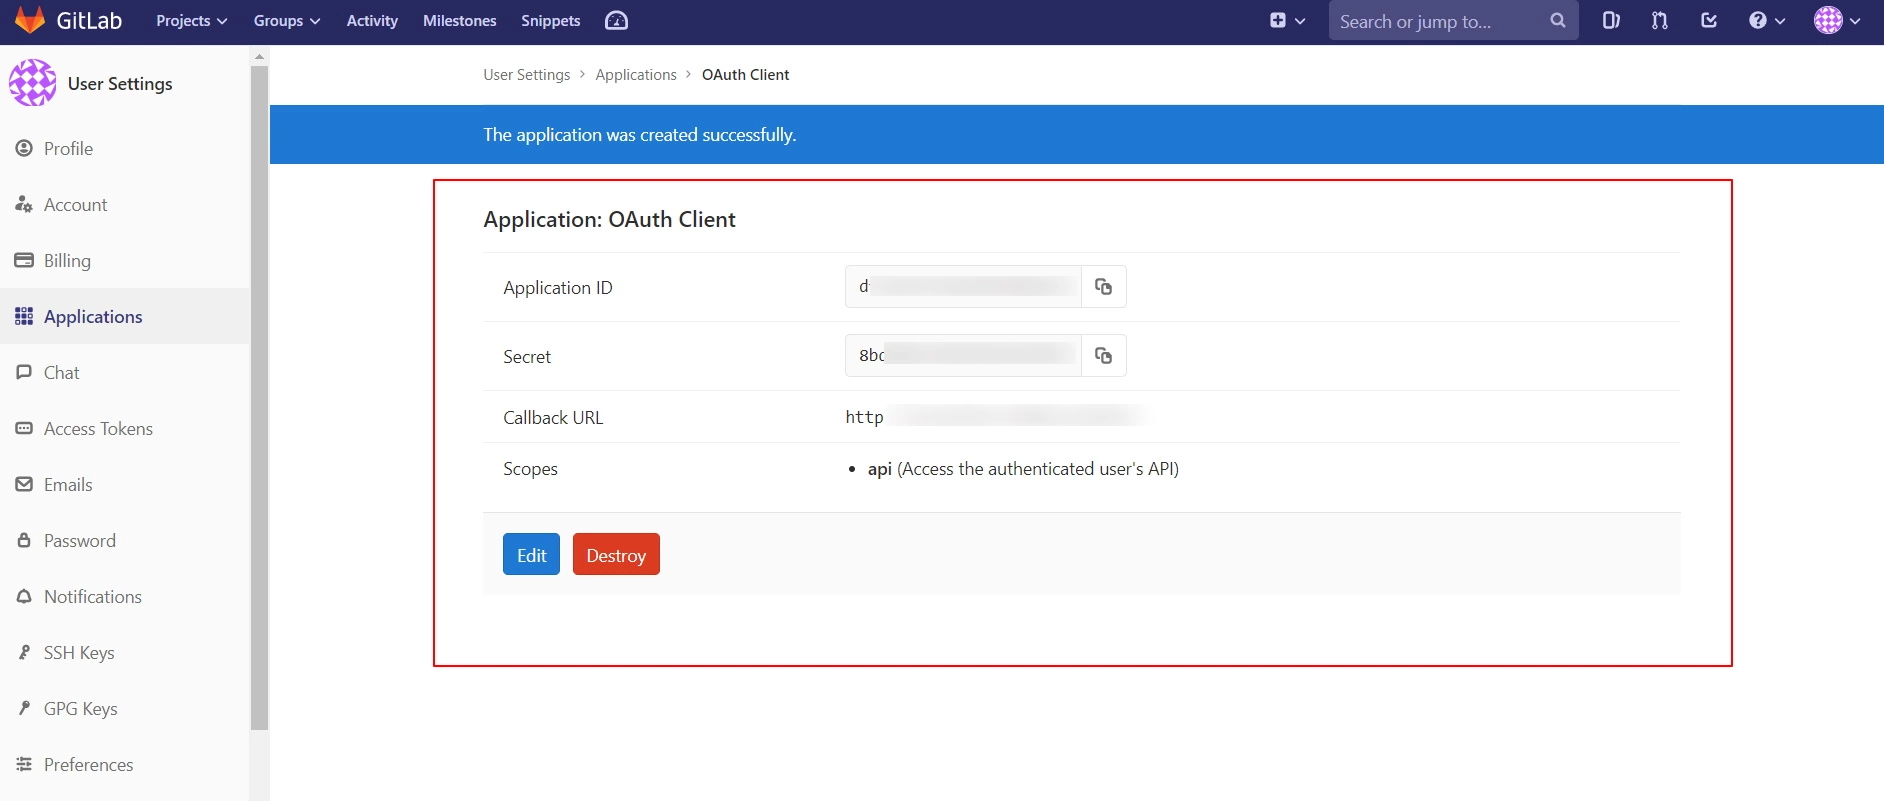This screenshot has width=1884, height=801.
Task: Click the Edit application button
Action: point(531,555)
